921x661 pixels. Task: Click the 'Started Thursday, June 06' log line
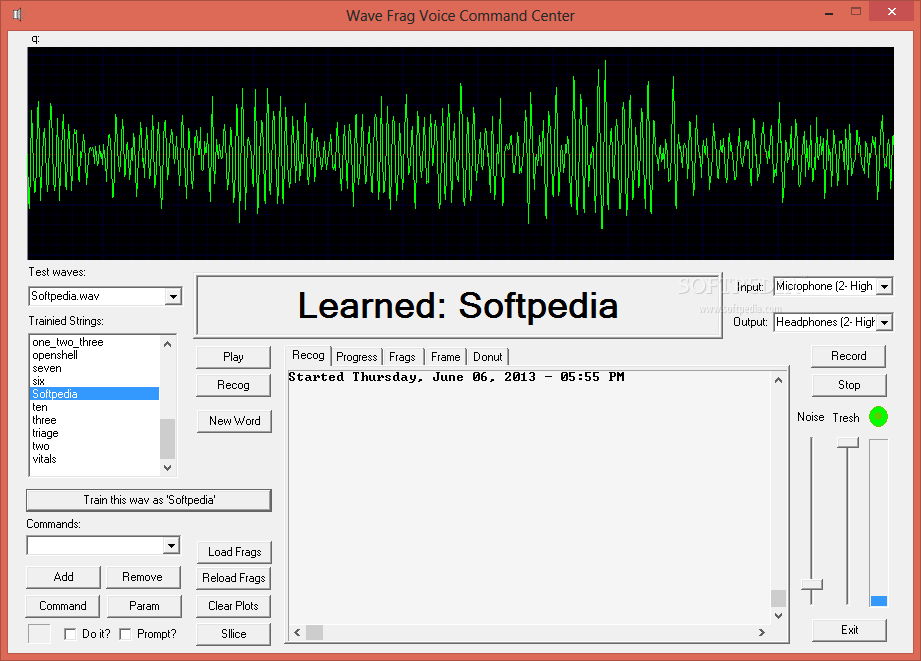(x=456, y=377)
